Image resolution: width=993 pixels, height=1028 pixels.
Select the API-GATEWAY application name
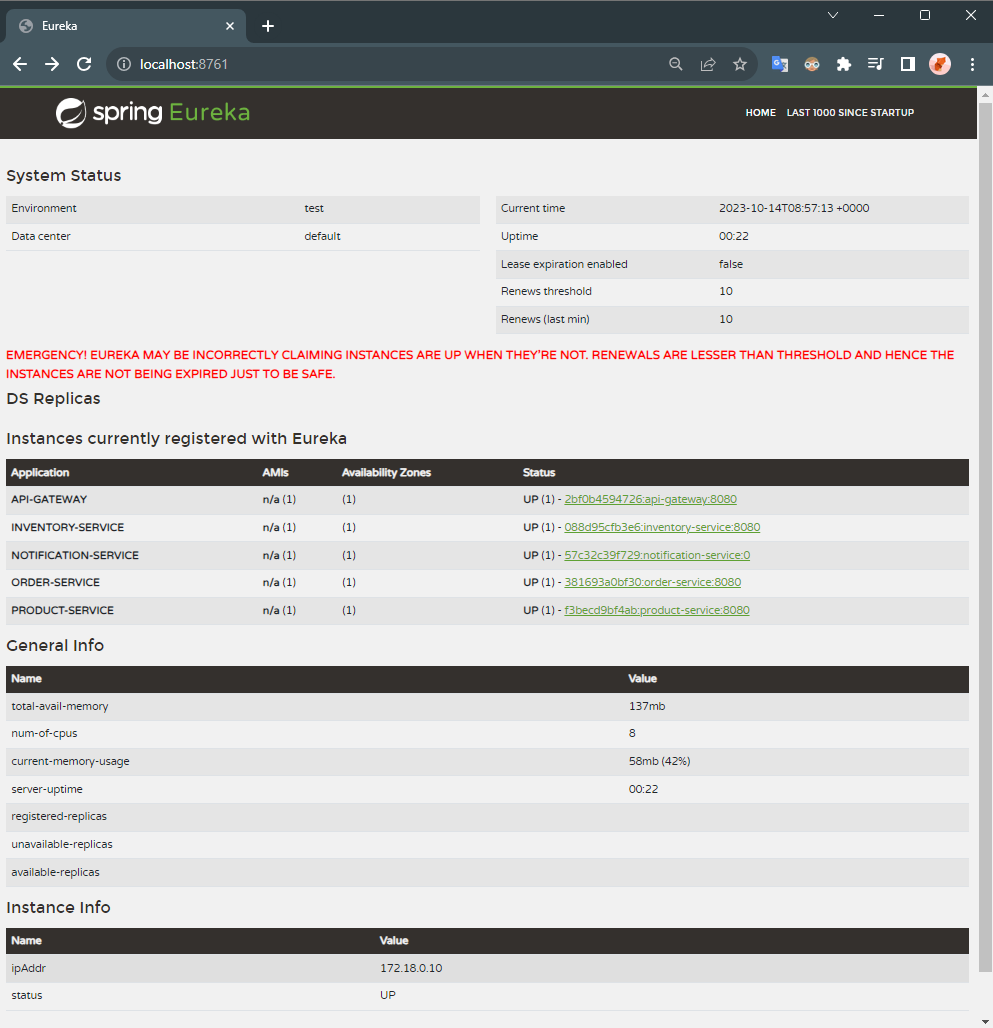pyautogui.click(x=49, y=500)
